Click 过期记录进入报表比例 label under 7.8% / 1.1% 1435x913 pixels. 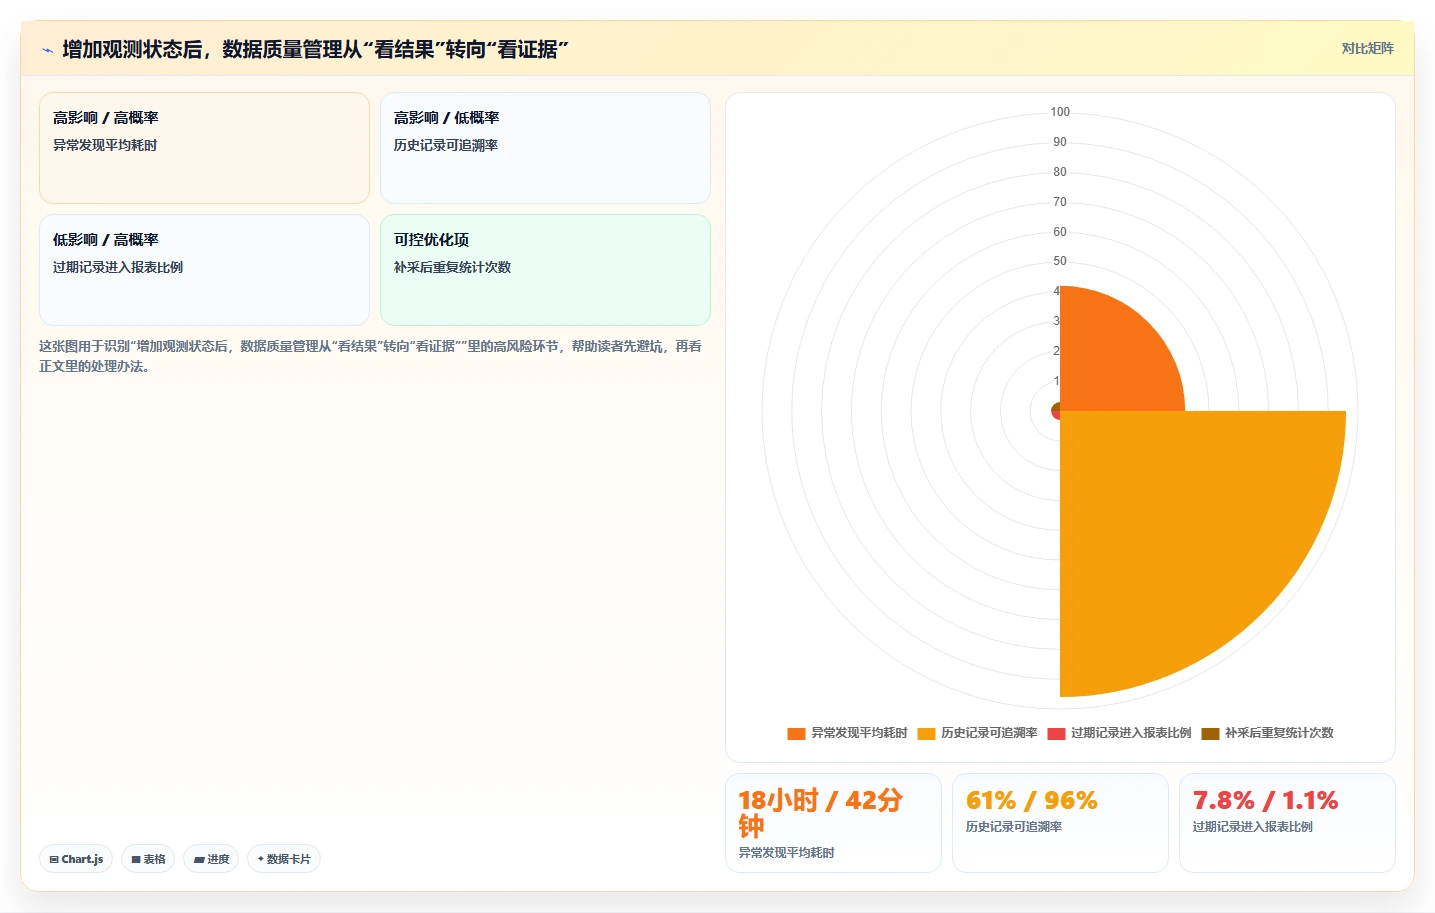[x=1252, y=827]
